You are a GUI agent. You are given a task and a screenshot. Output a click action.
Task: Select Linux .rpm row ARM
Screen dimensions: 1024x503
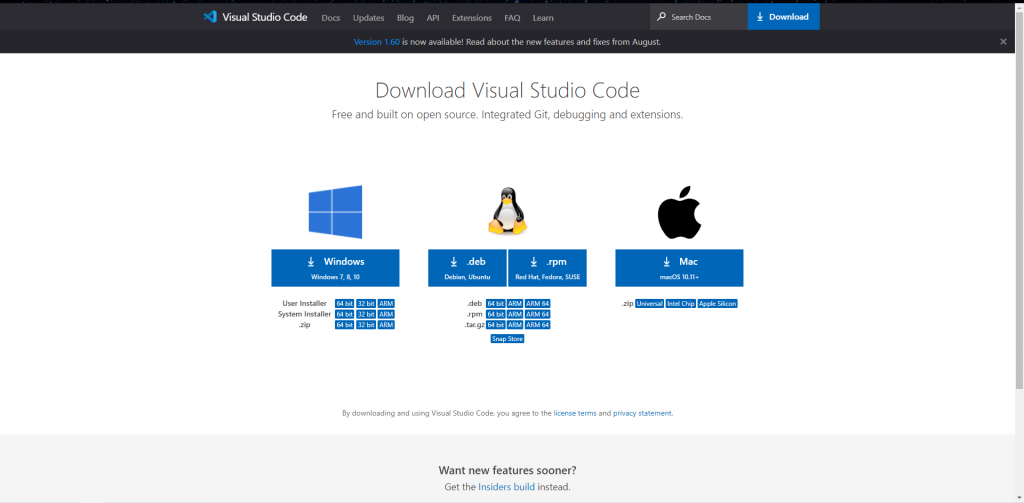(515, 314)
